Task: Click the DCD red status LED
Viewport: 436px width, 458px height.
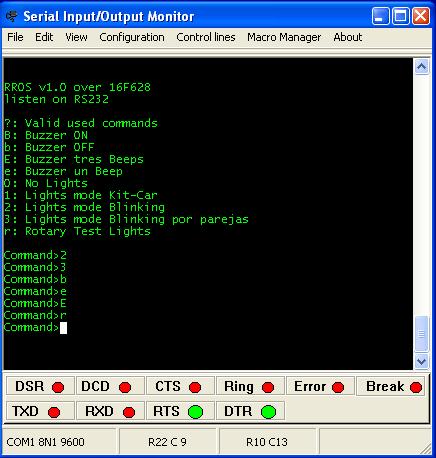Action: (125, 387)
